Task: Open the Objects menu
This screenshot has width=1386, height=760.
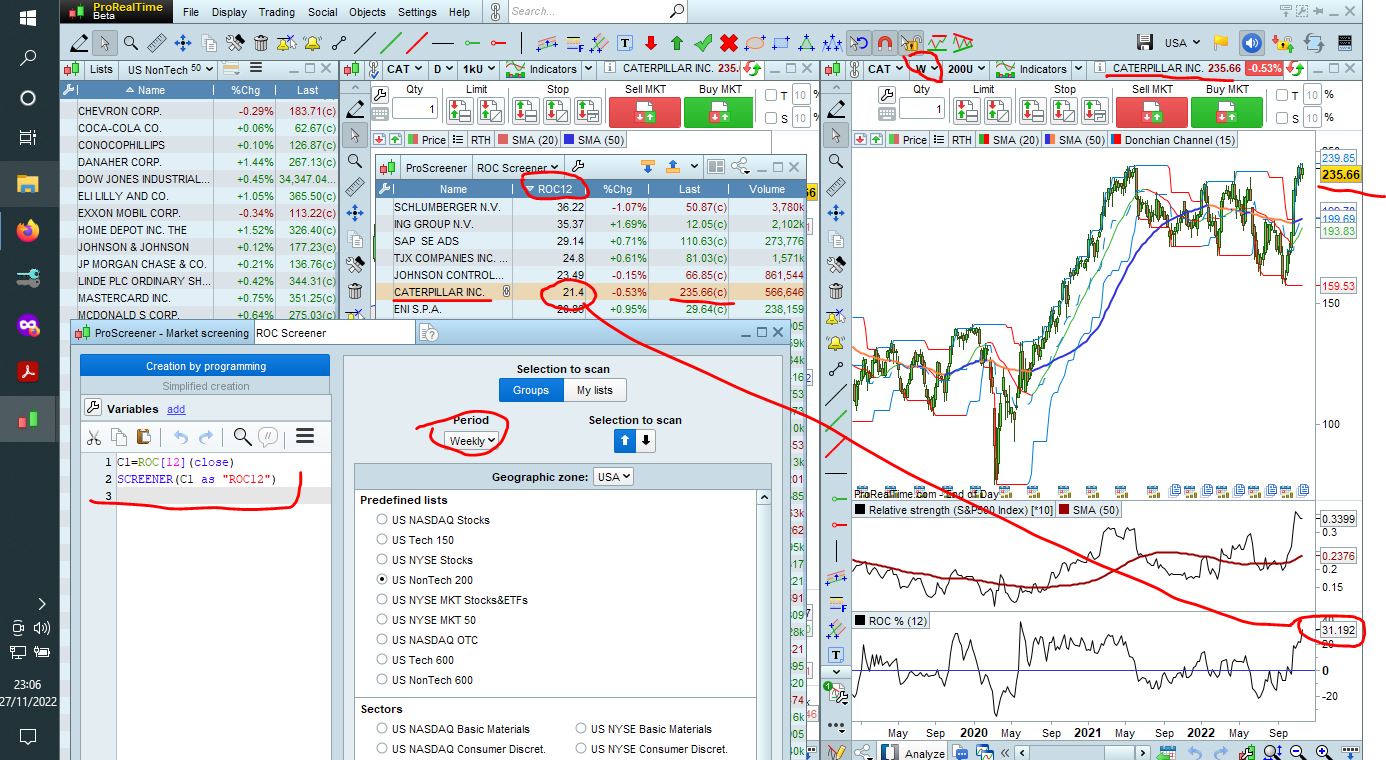Action: pos(367,12)
